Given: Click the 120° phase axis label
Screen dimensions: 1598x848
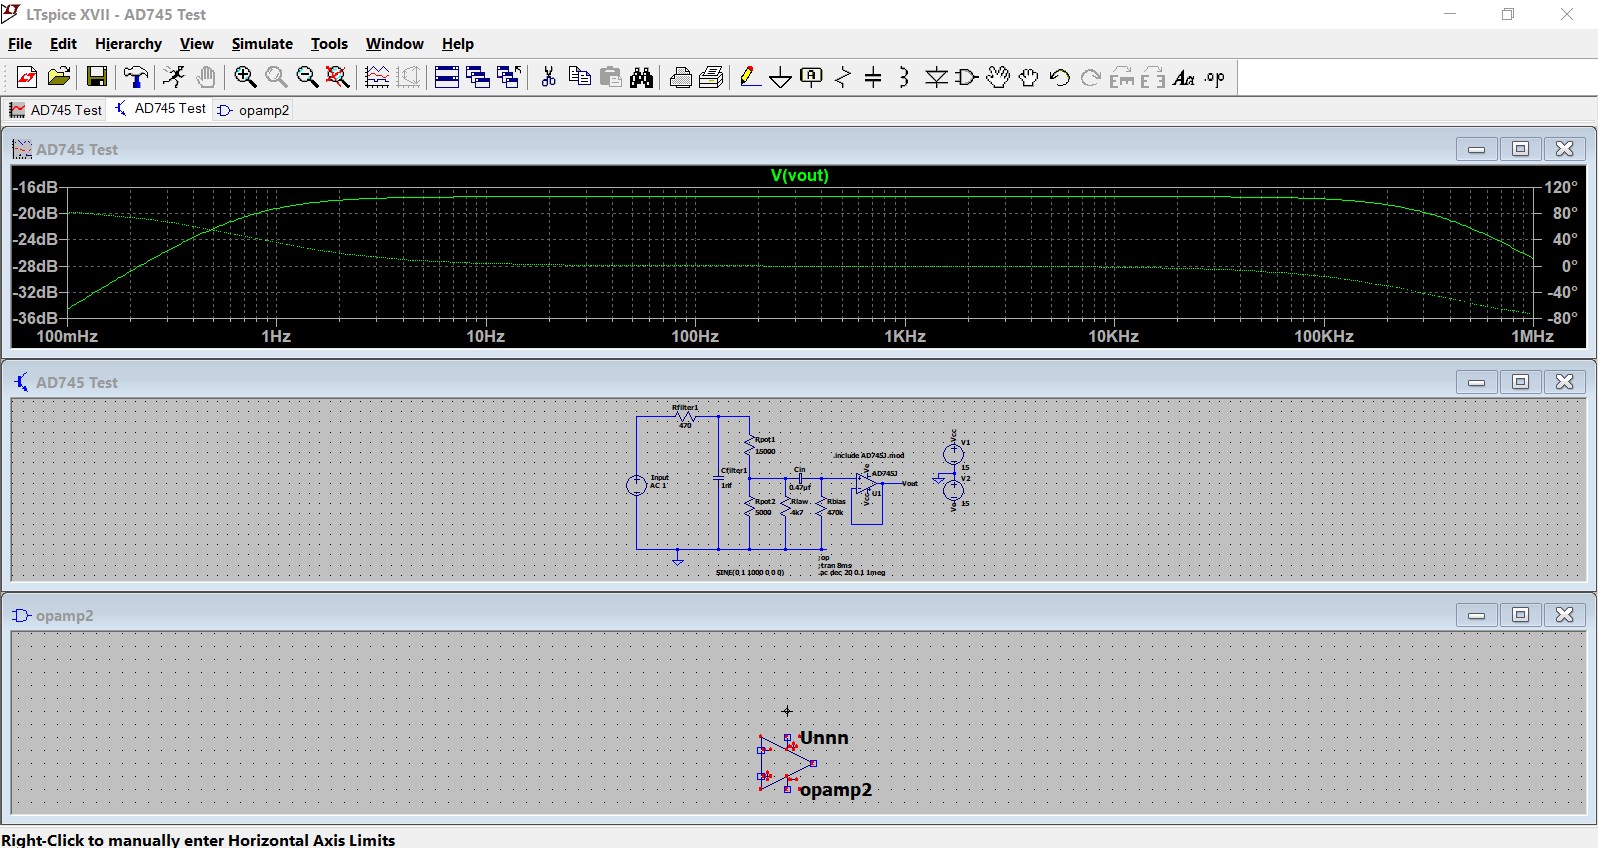Looking at the screenshot, I should coord(1561,187).
